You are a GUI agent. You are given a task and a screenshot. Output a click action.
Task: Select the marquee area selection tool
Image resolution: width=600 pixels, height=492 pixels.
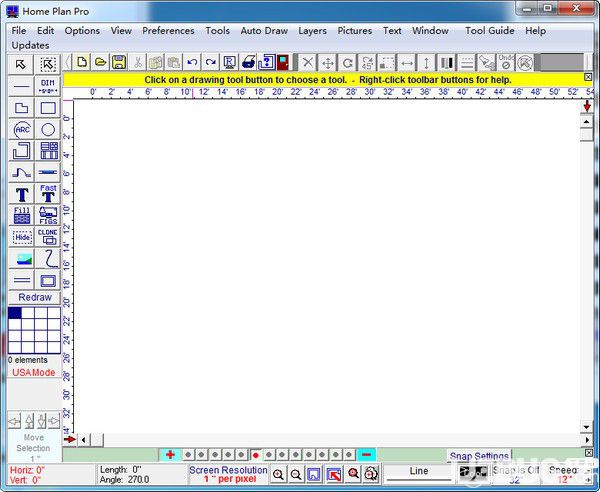tap(48, 64)
